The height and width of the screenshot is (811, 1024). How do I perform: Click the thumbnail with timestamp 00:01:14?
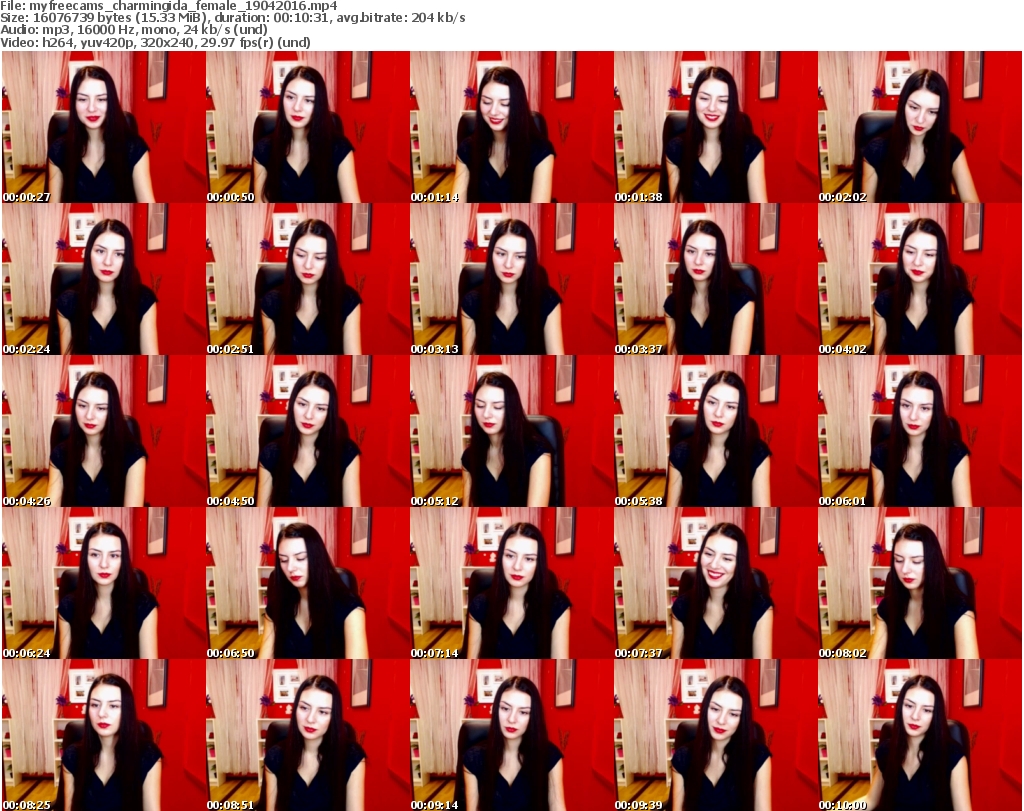[x=511, y=127]
